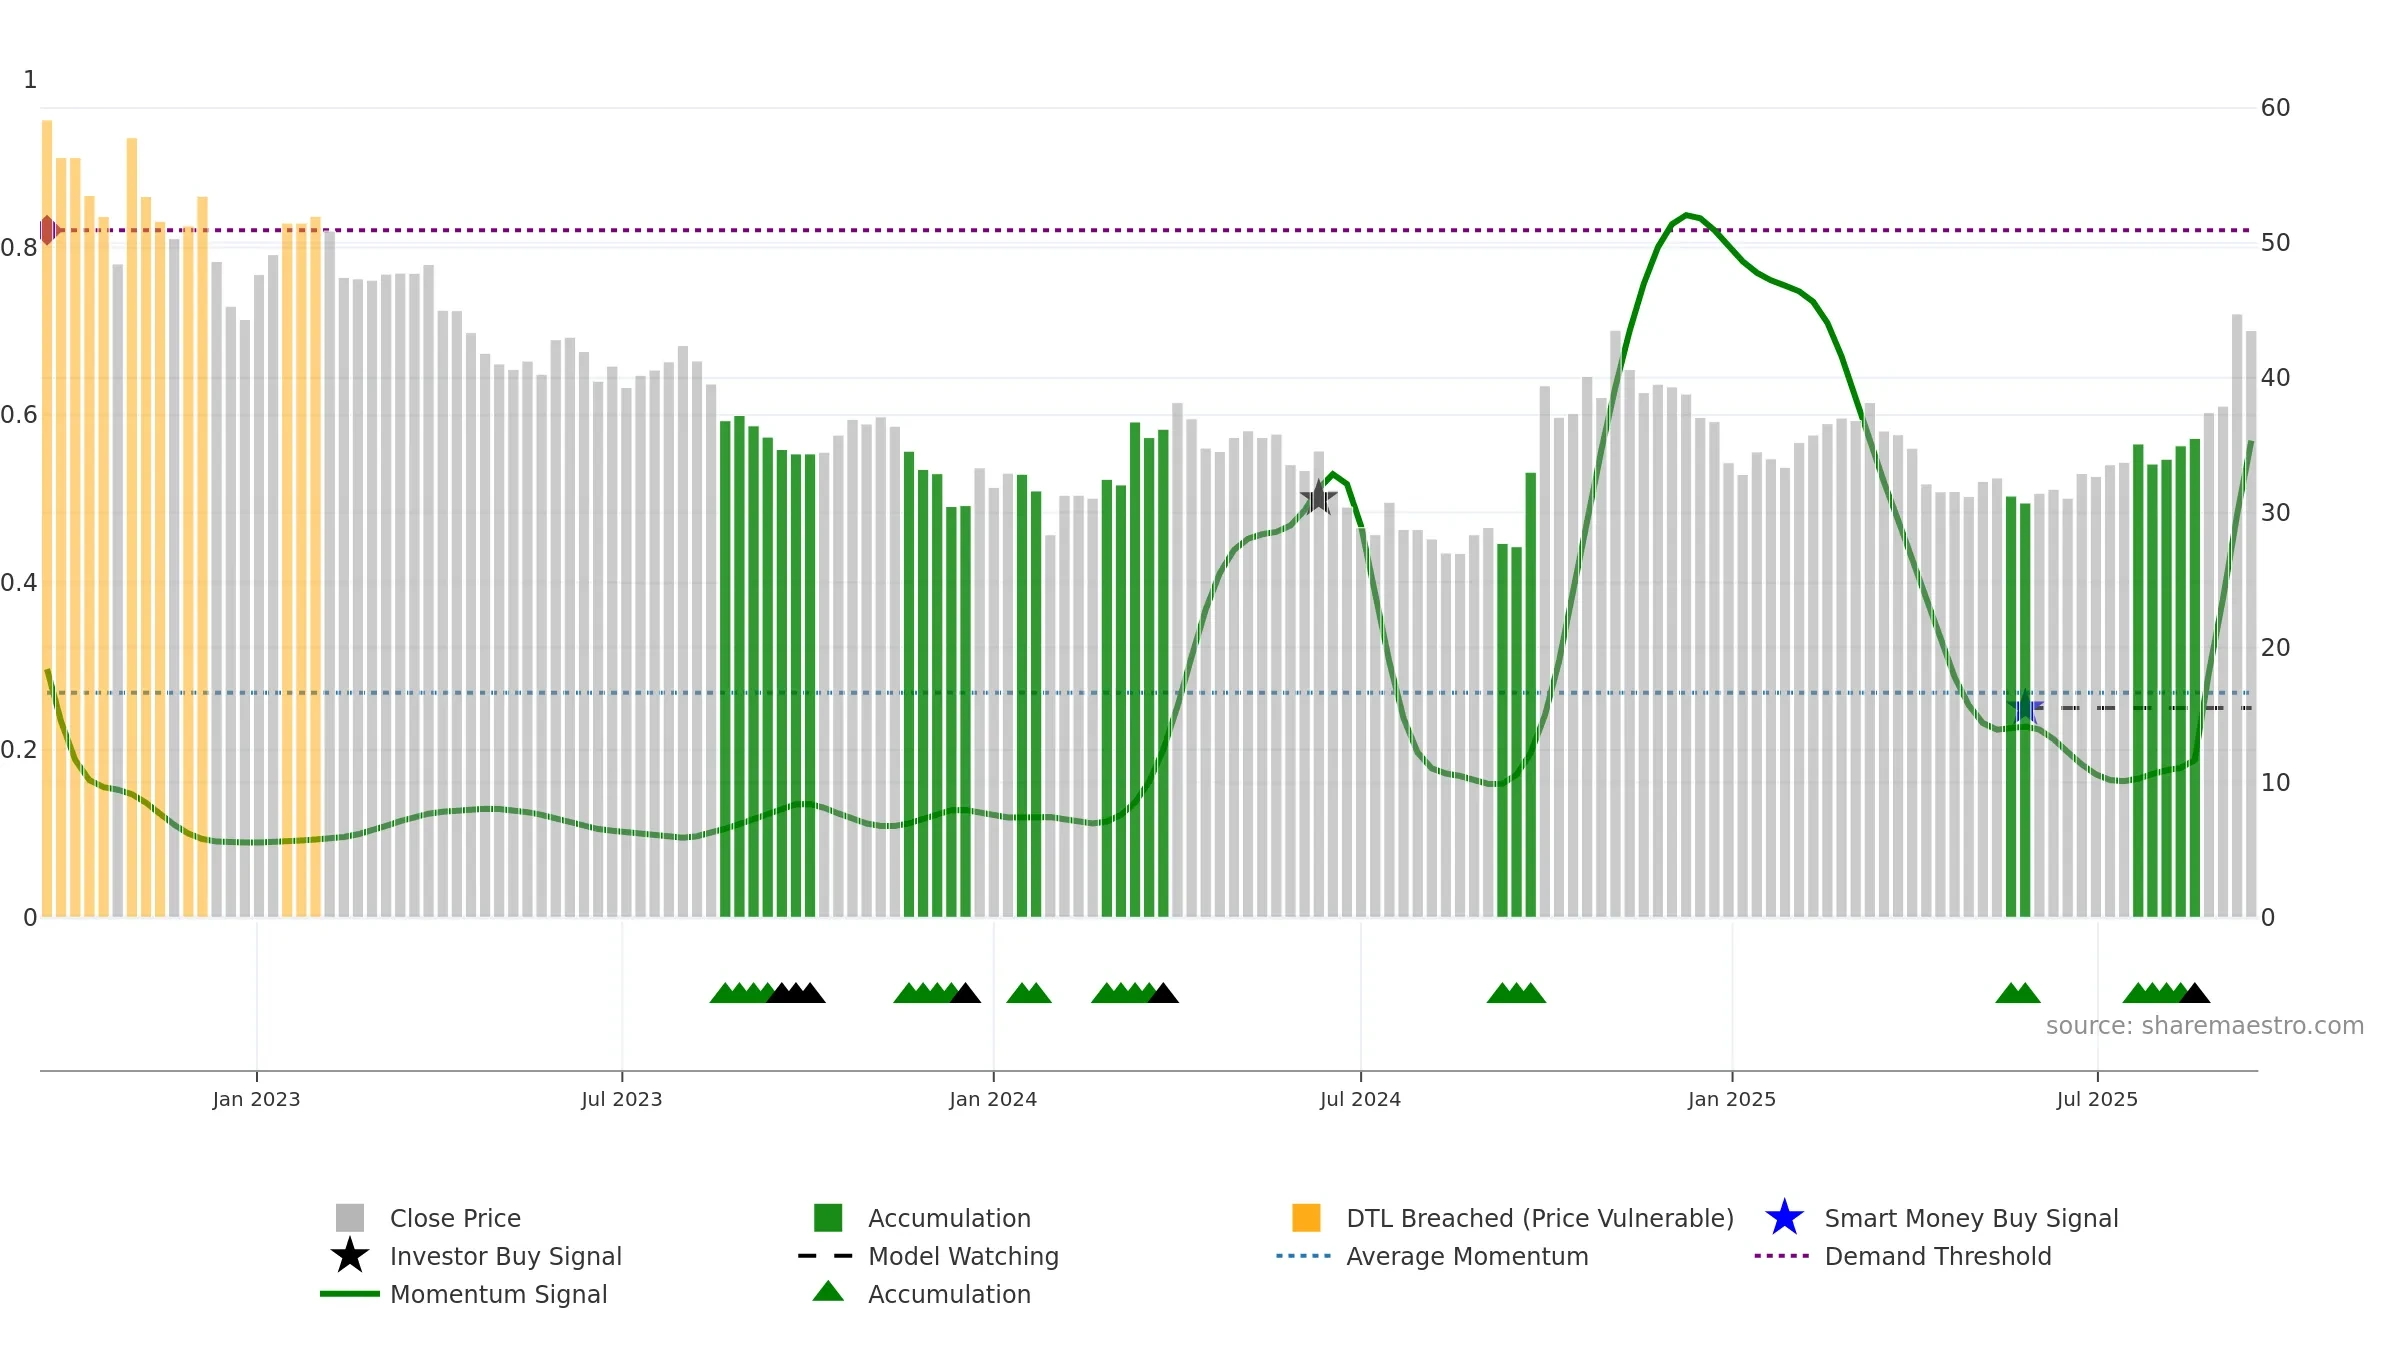Click the source sharemaestro.com text

pos(2205,1026)
